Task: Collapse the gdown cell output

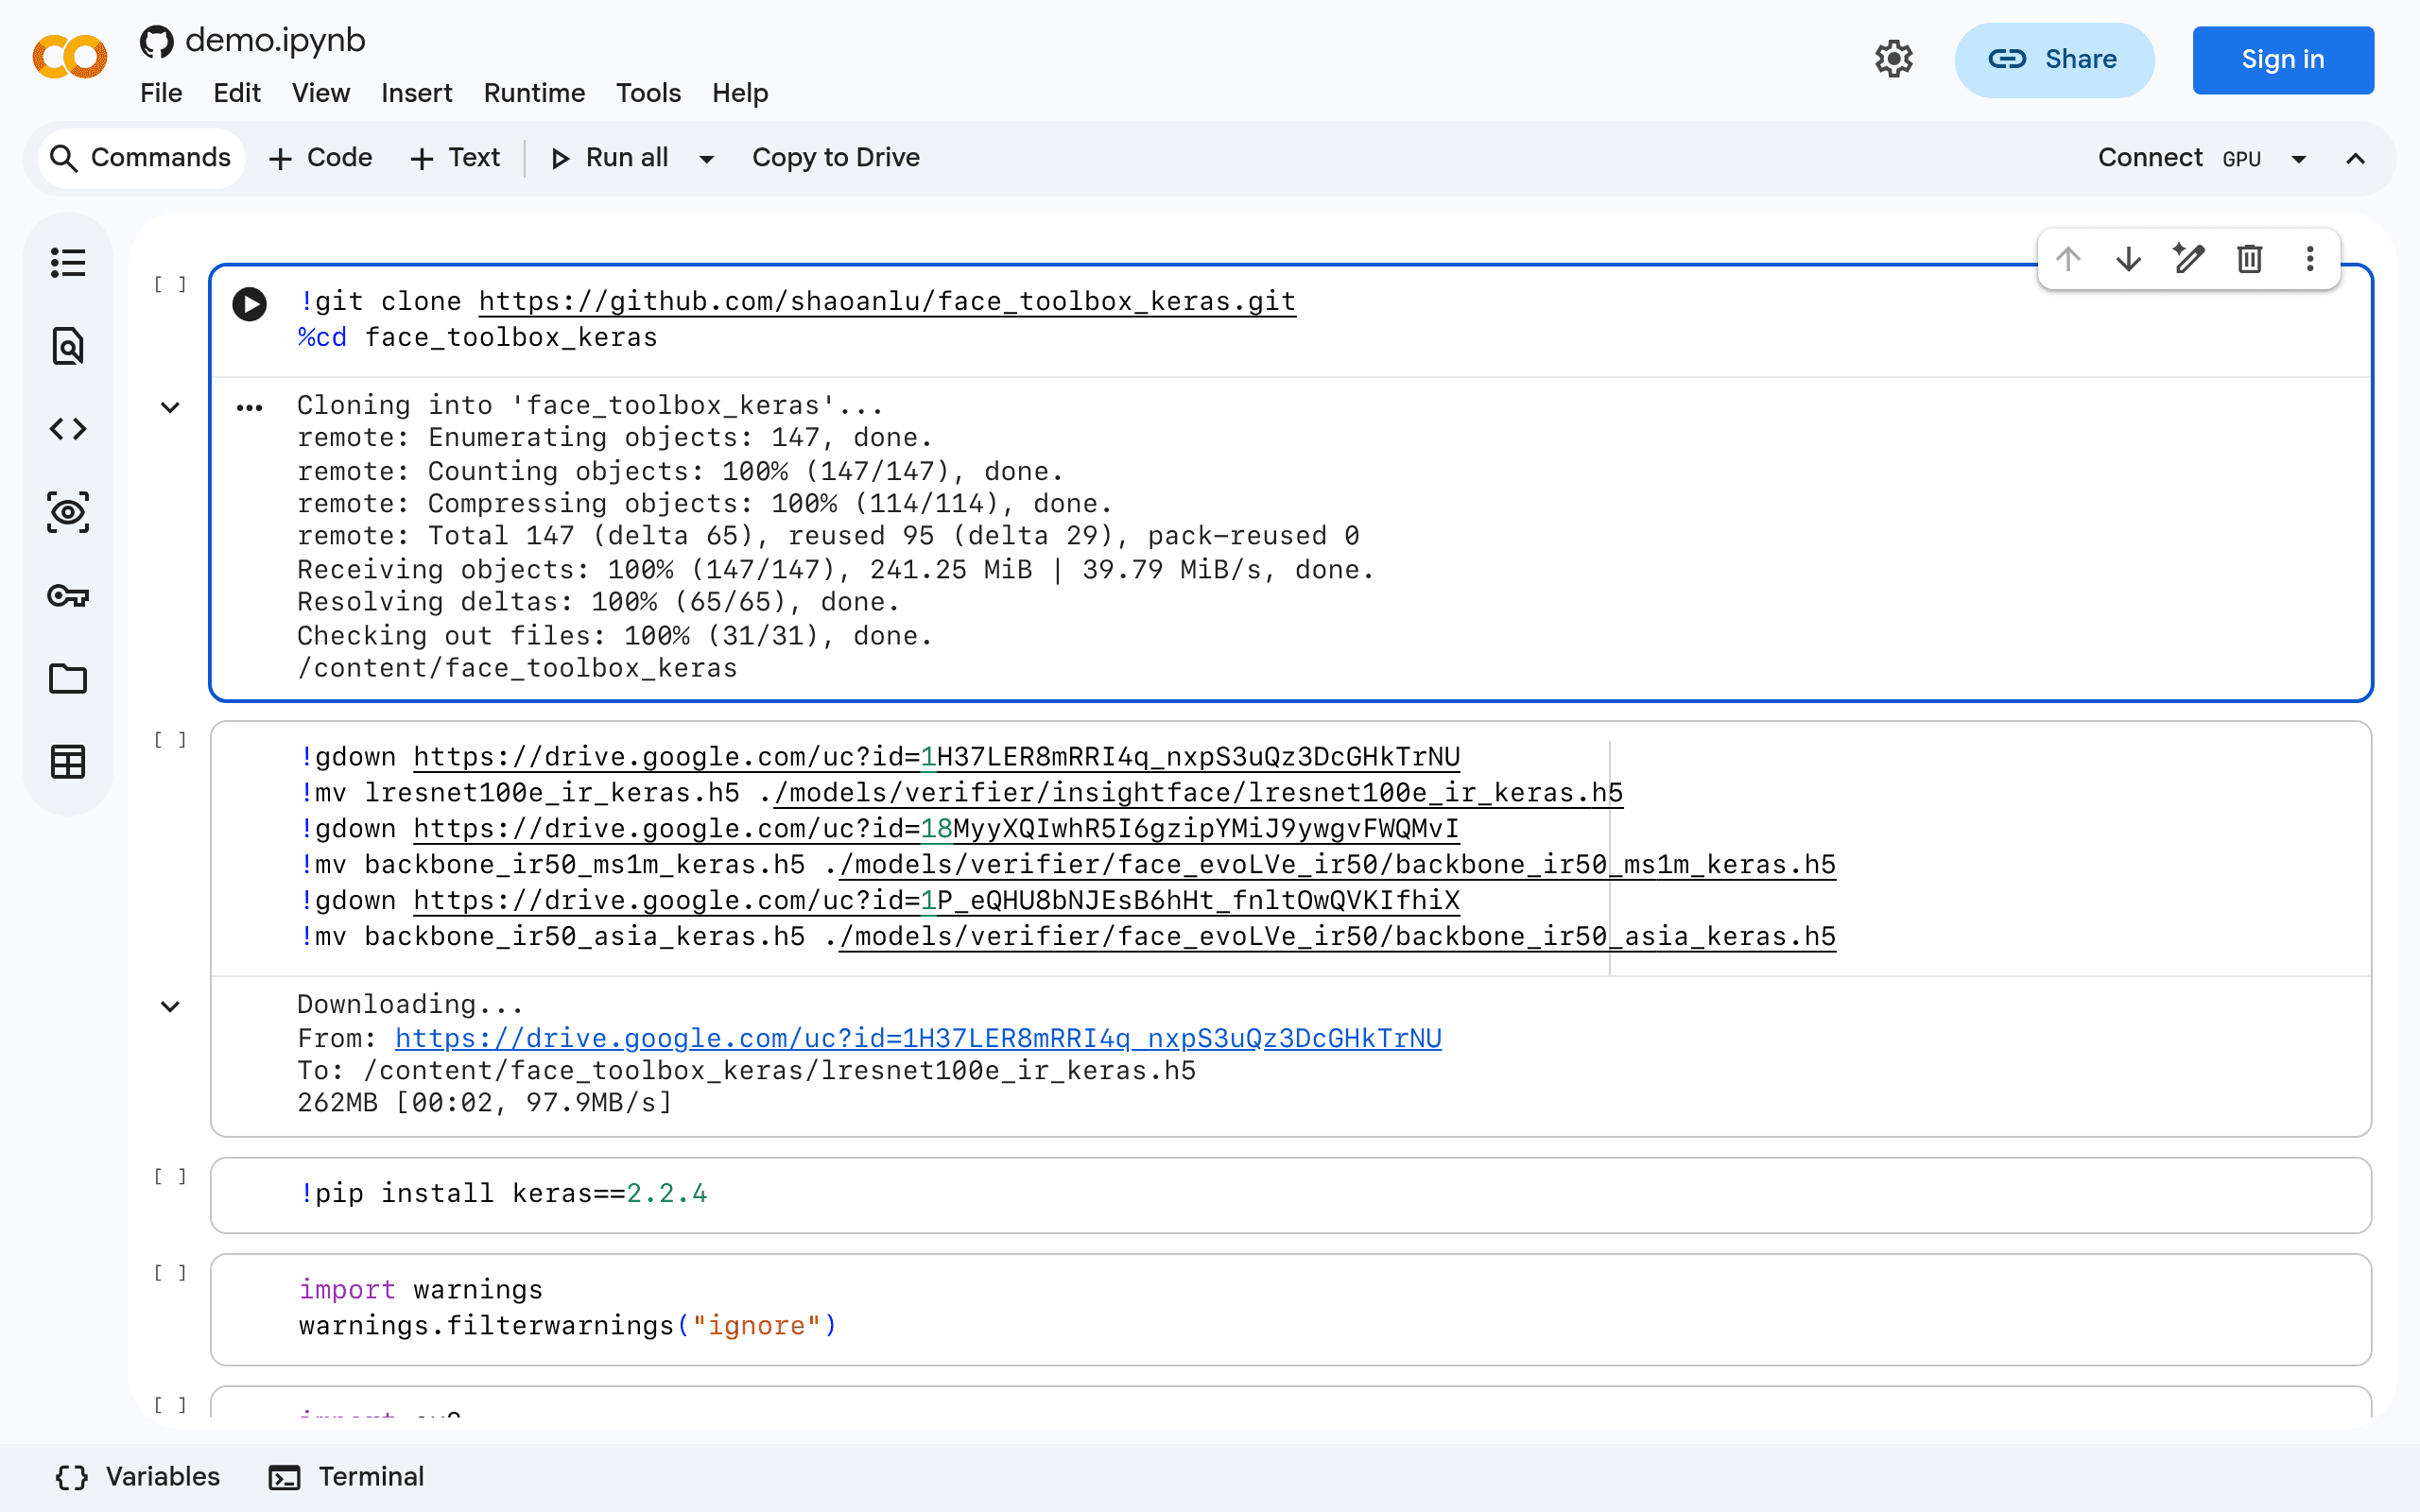Action: (x=170, y=1006)
